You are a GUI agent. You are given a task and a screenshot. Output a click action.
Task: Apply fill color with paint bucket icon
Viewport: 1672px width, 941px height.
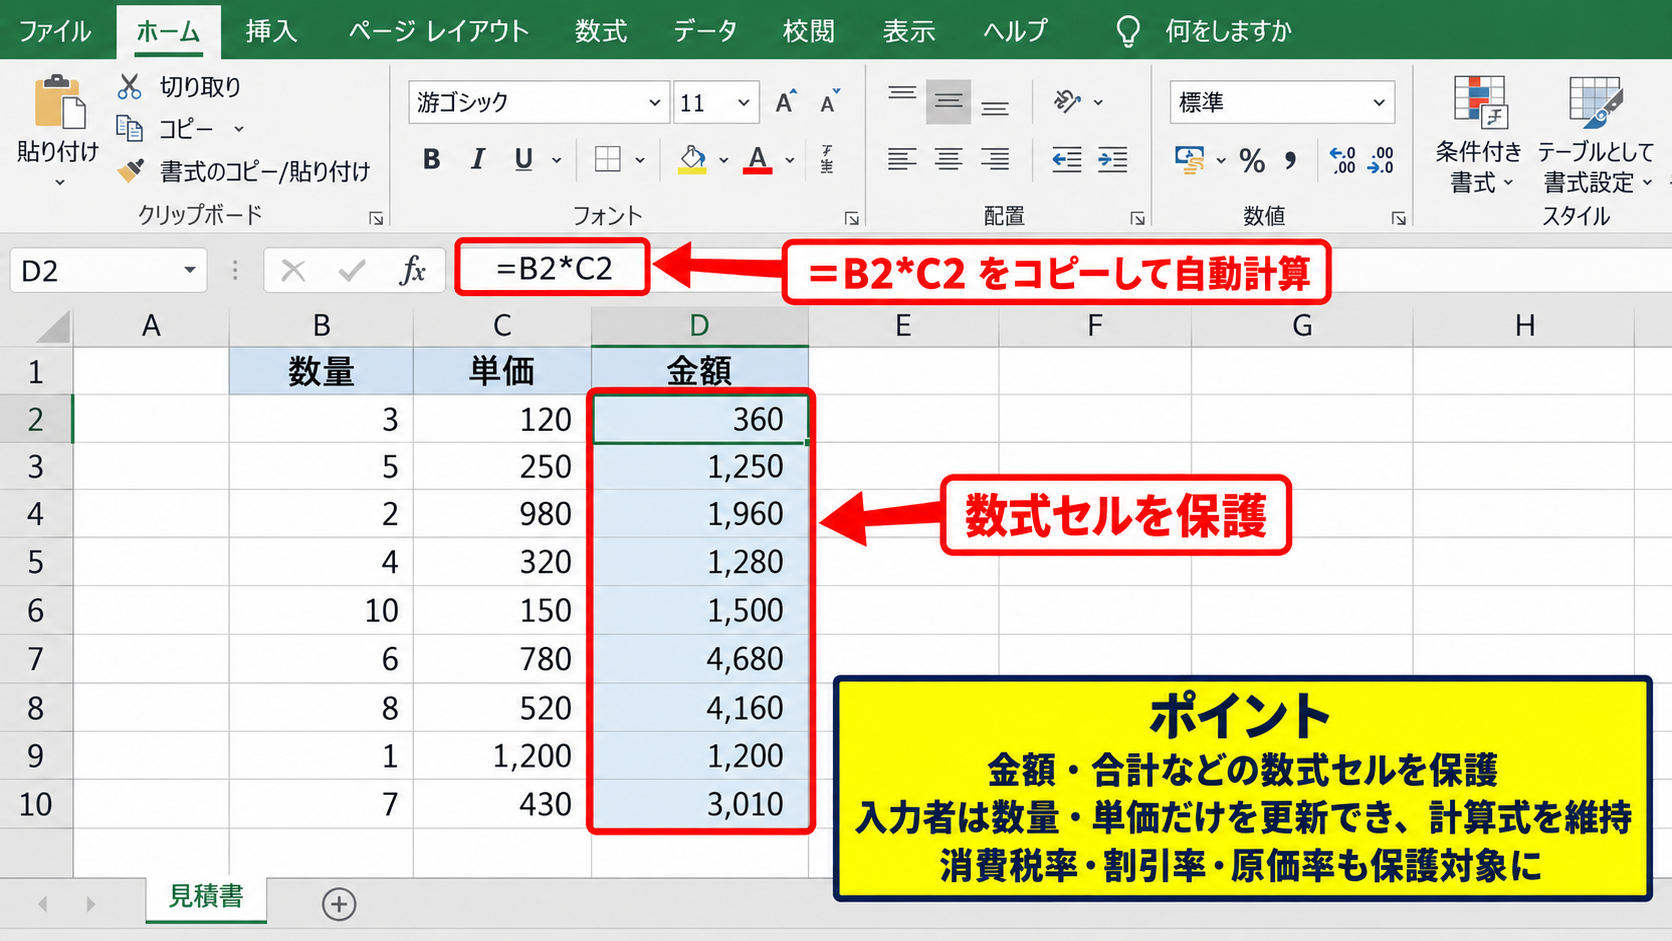(x=692, y=159)
